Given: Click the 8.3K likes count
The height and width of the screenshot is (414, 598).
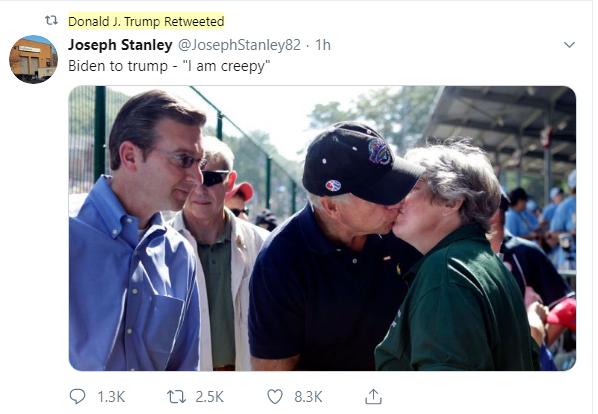Looking at the screenshot, I should [x=308, y=397].
